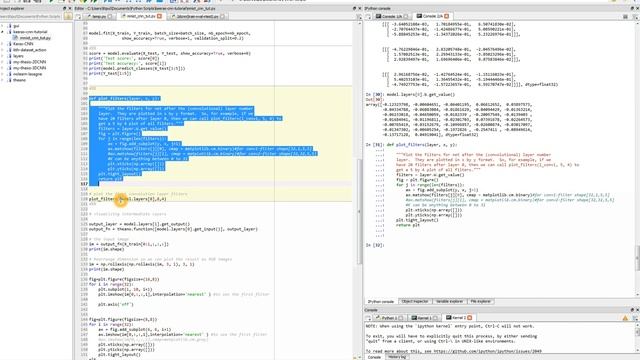The image size is (640, 360).
Task: Expand the layers project folder
Action: click(2, 56)
